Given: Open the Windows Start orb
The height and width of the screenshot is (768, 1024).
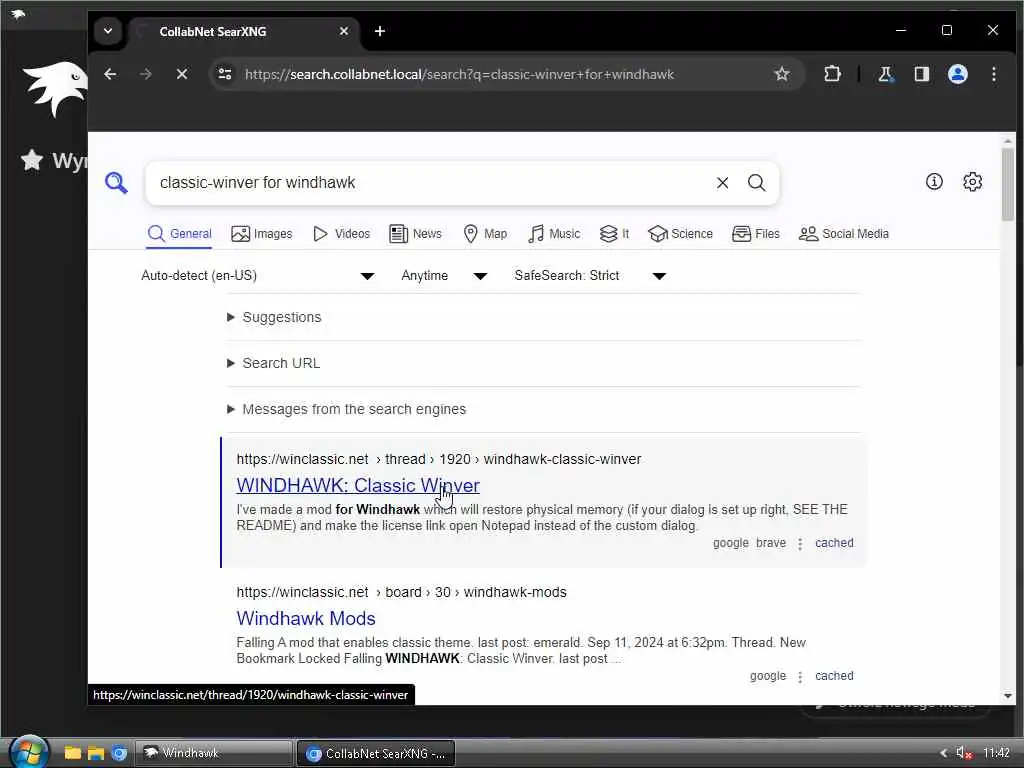Looking at the screenshot, I should coord(28,752).
